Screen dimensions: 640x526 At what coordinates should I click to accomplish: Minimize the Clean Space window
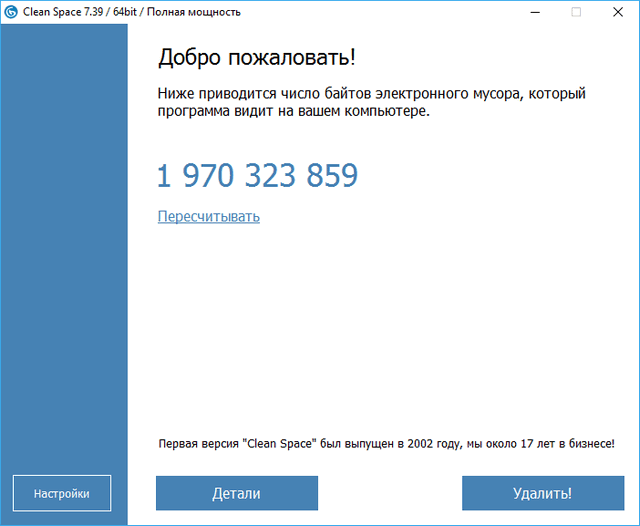(x=531, y=12)
